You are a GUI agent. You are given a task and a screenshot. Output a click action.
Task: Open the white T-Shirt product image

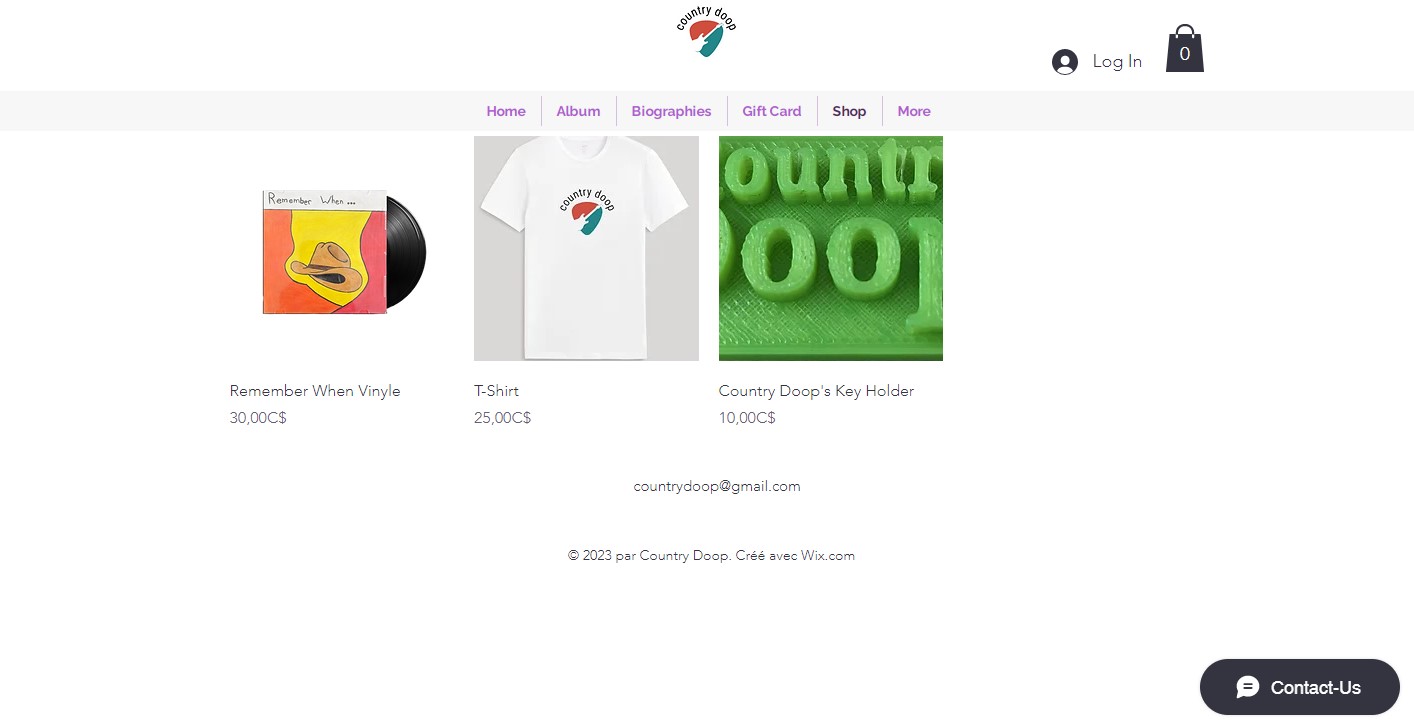[x=586, y=248]
